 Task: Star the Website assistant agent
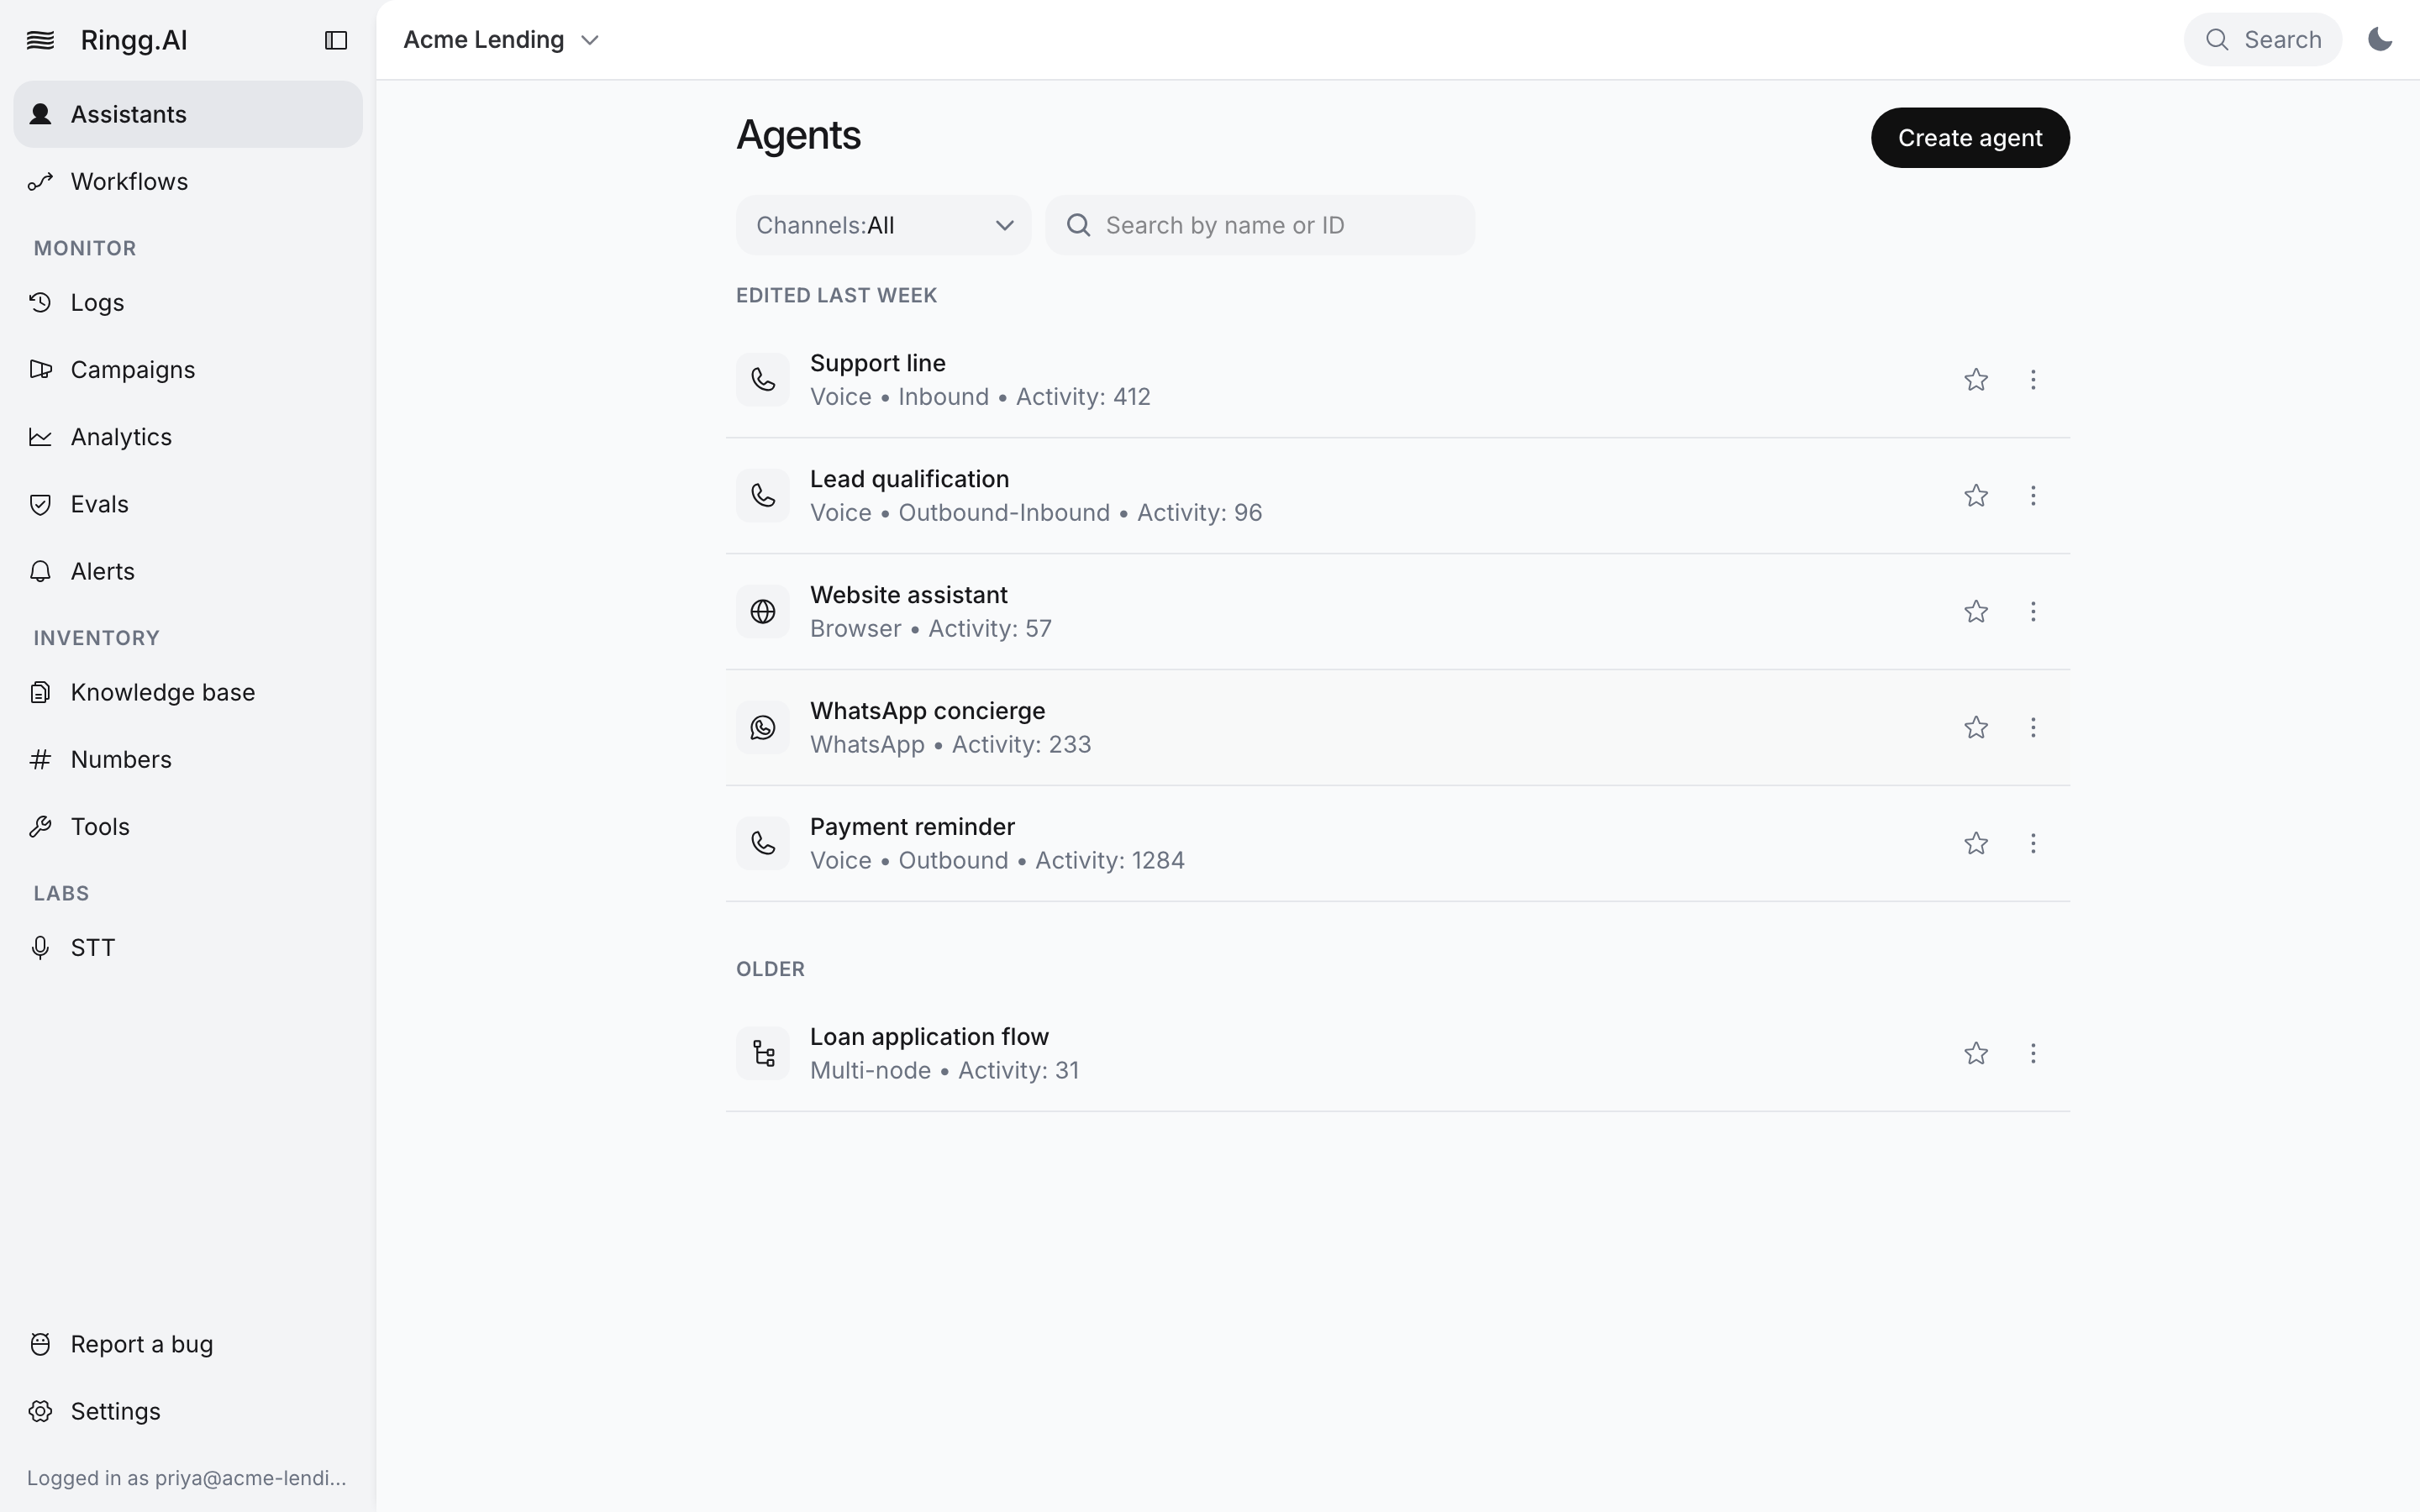(1975, 612)
